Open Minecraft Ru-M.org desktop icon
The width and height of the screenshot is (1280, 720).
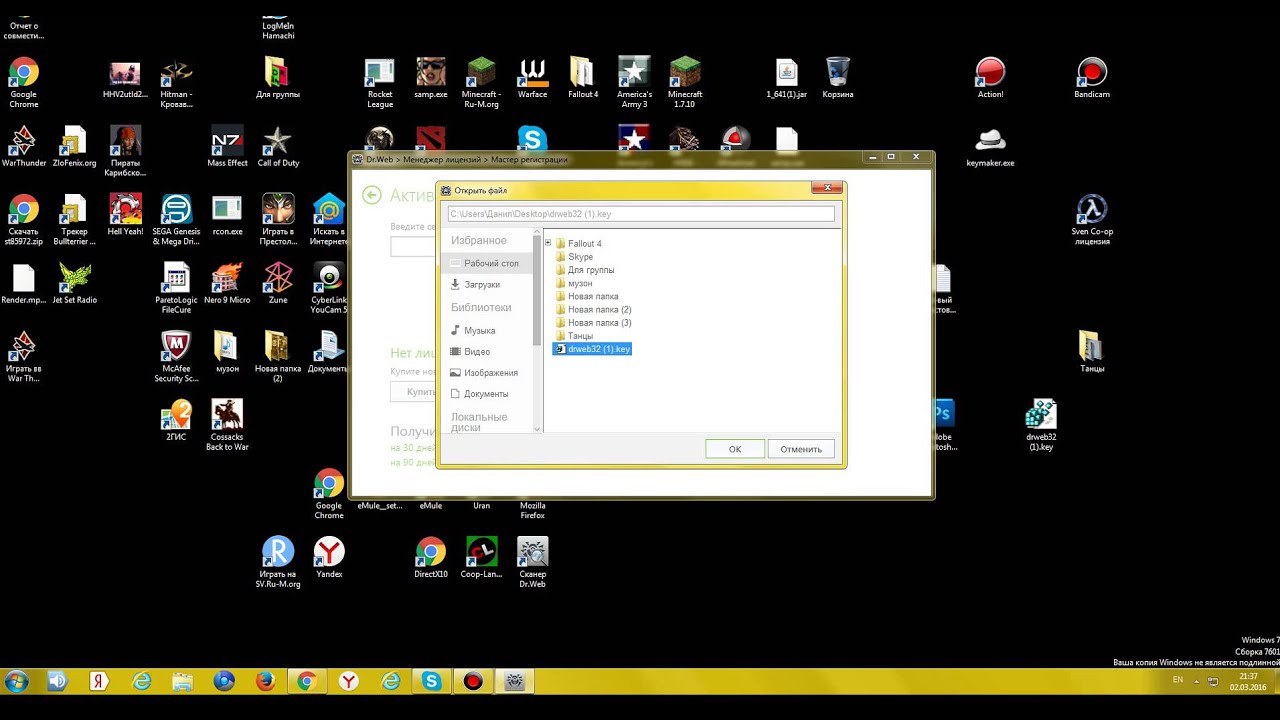coord(481,83)
